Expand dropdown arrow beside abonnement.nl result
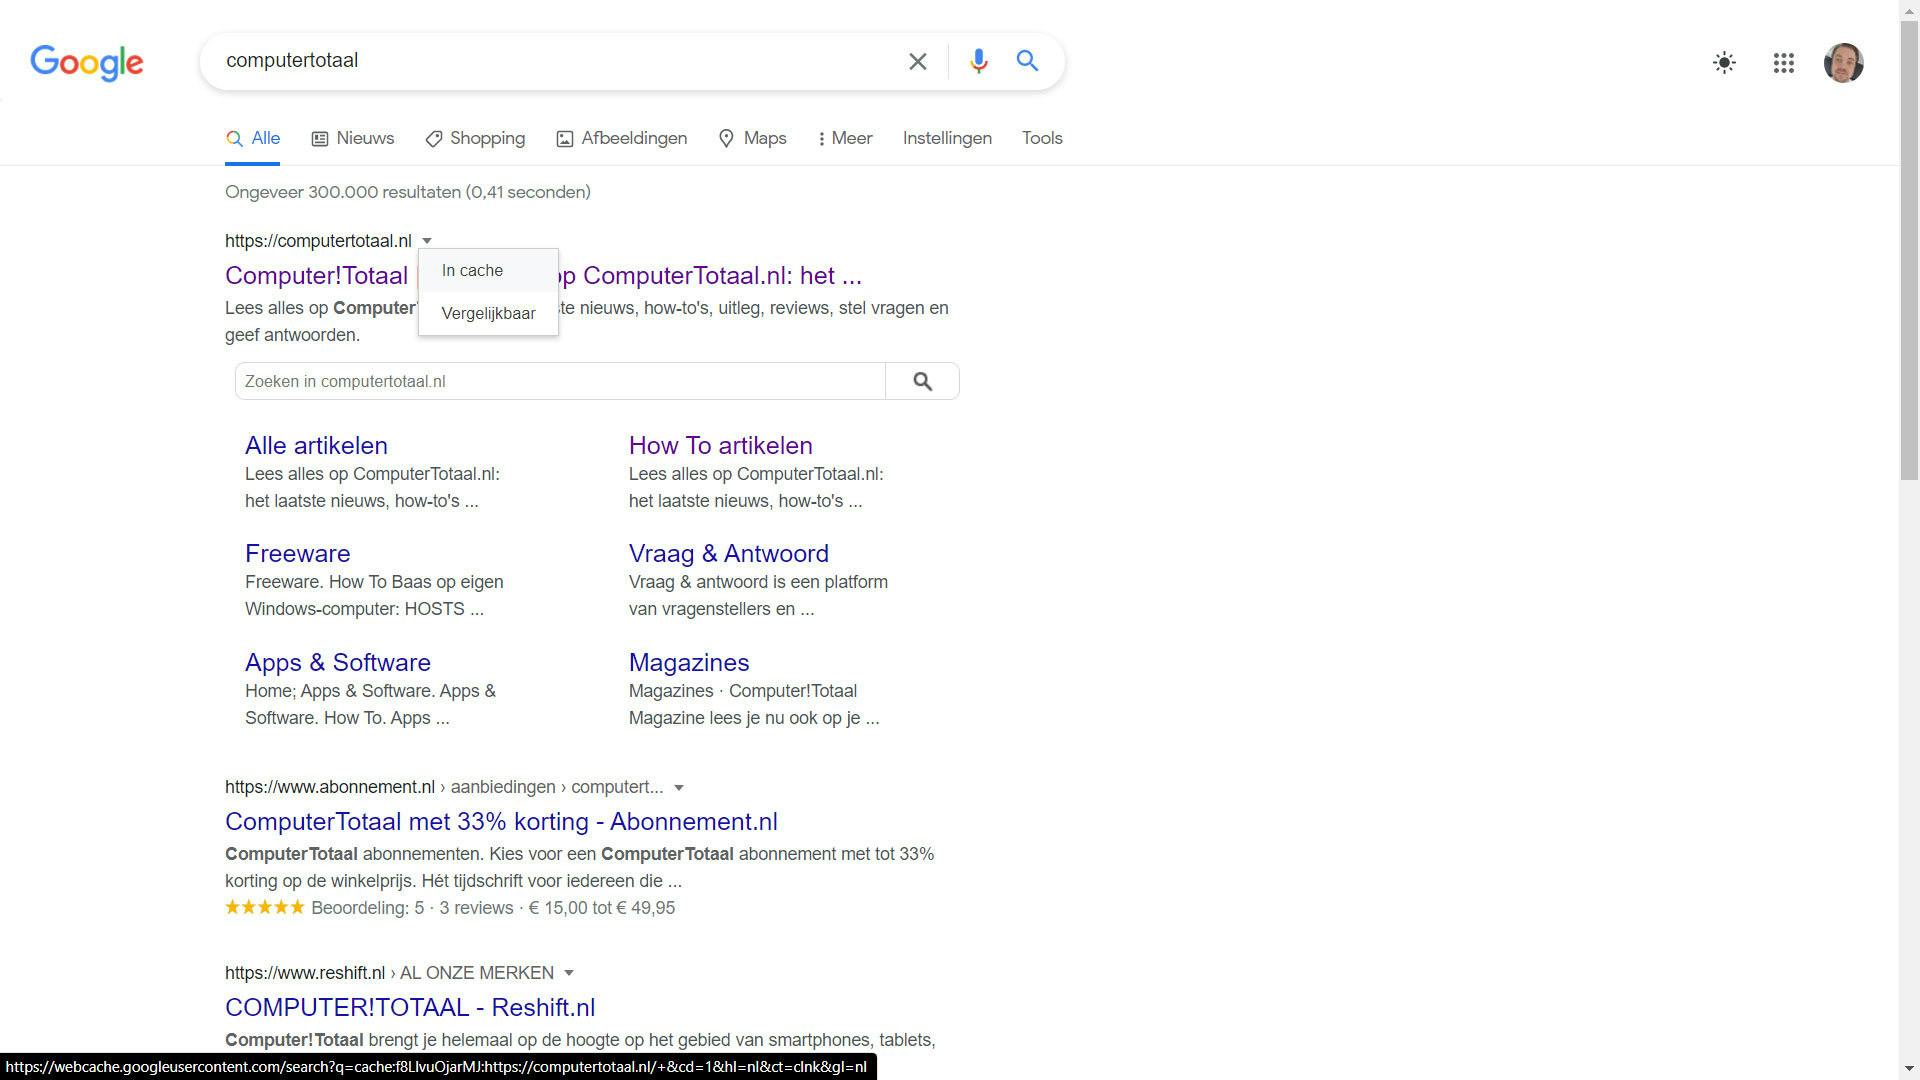The width and height of the screenshot is (1920, 1080). (679, 788)
